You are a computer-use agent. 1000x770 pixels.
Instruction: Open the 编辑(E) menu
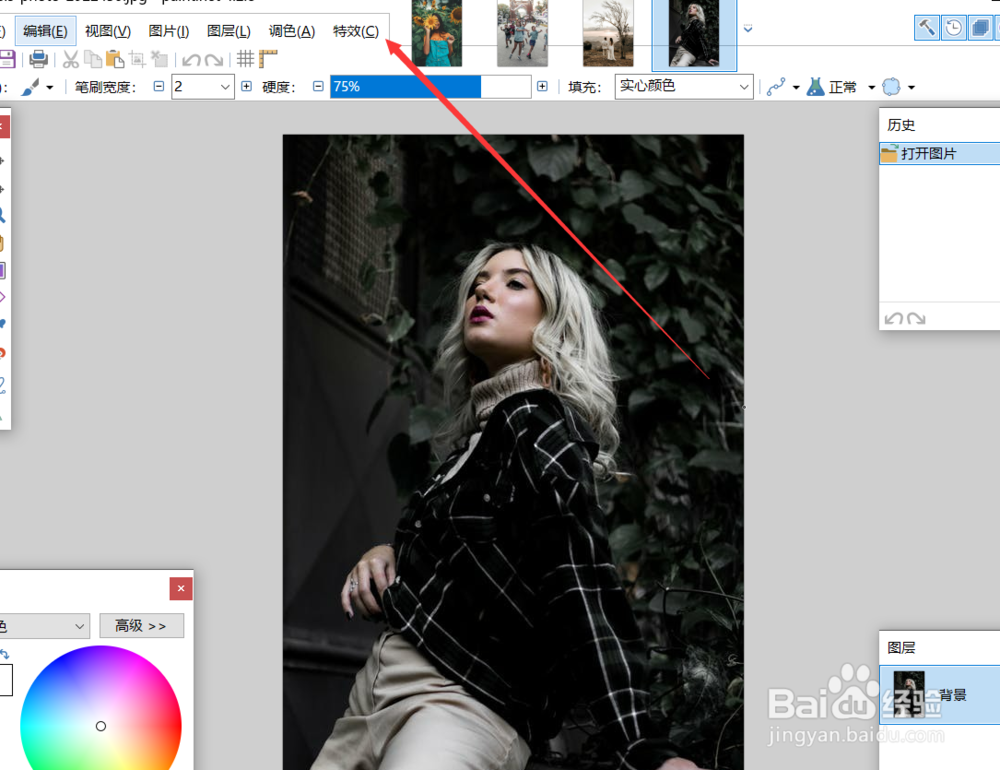click(x=45, y=31)
